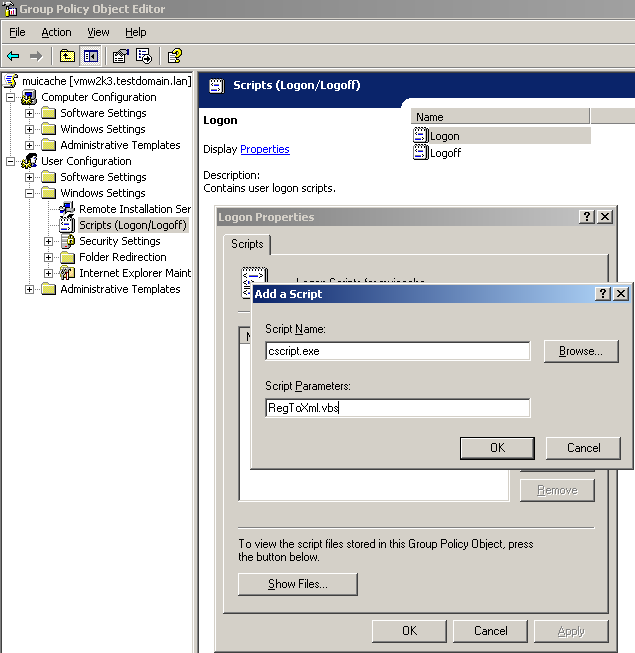Collapse Windows Settings under User Configuration
635x653 pixels.
coord(29,193)
